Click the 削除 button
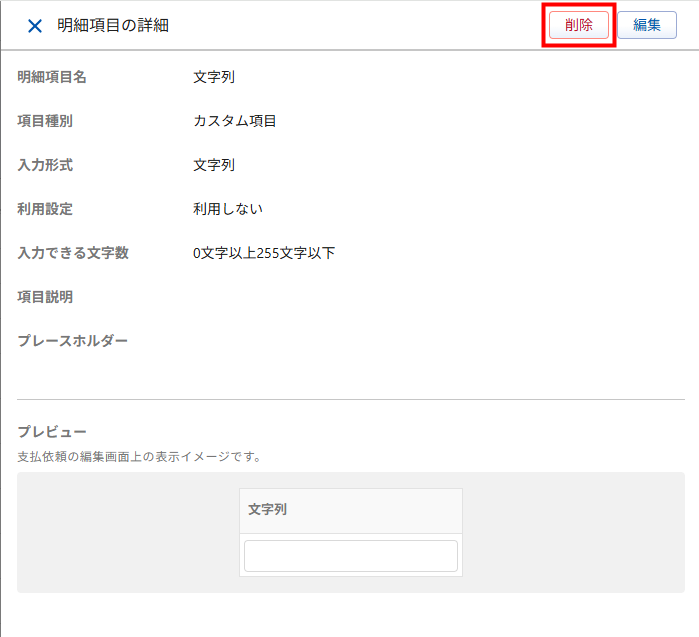This screenshot has width=699, height=637. click(578, 26)
